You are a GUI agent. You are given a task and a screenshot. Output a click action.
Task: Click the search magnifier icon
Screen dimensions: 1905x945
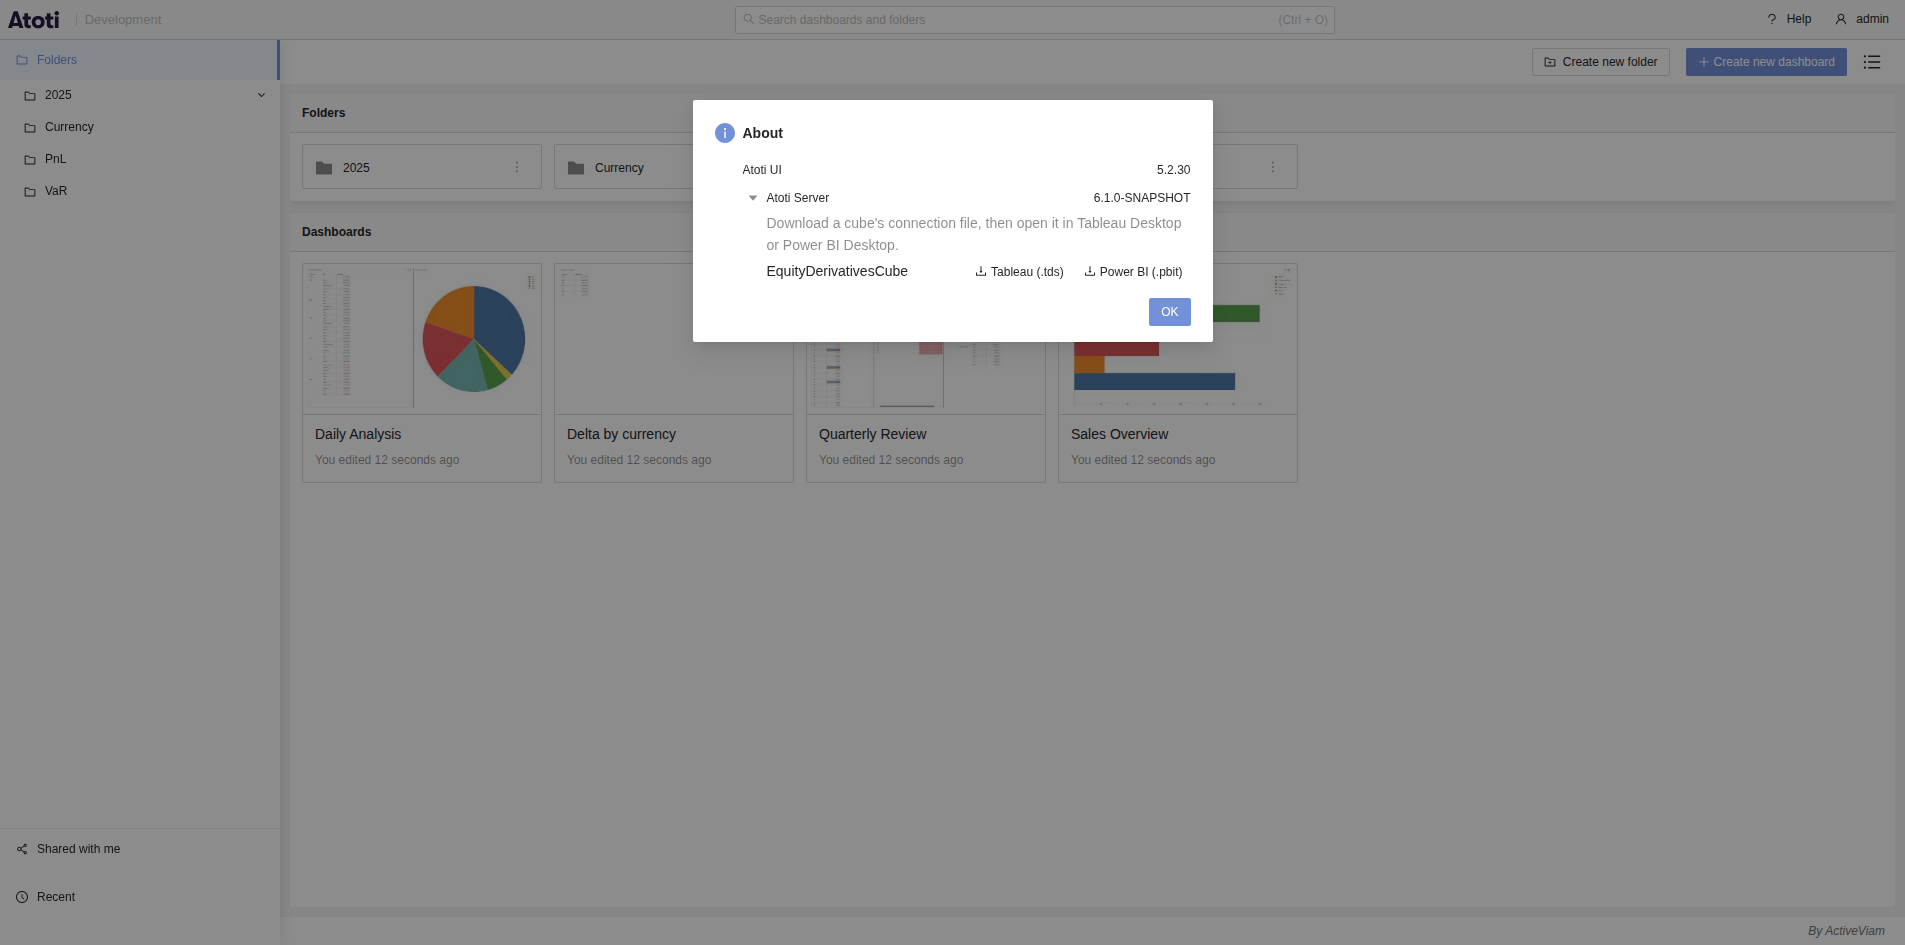click(748, 19)
